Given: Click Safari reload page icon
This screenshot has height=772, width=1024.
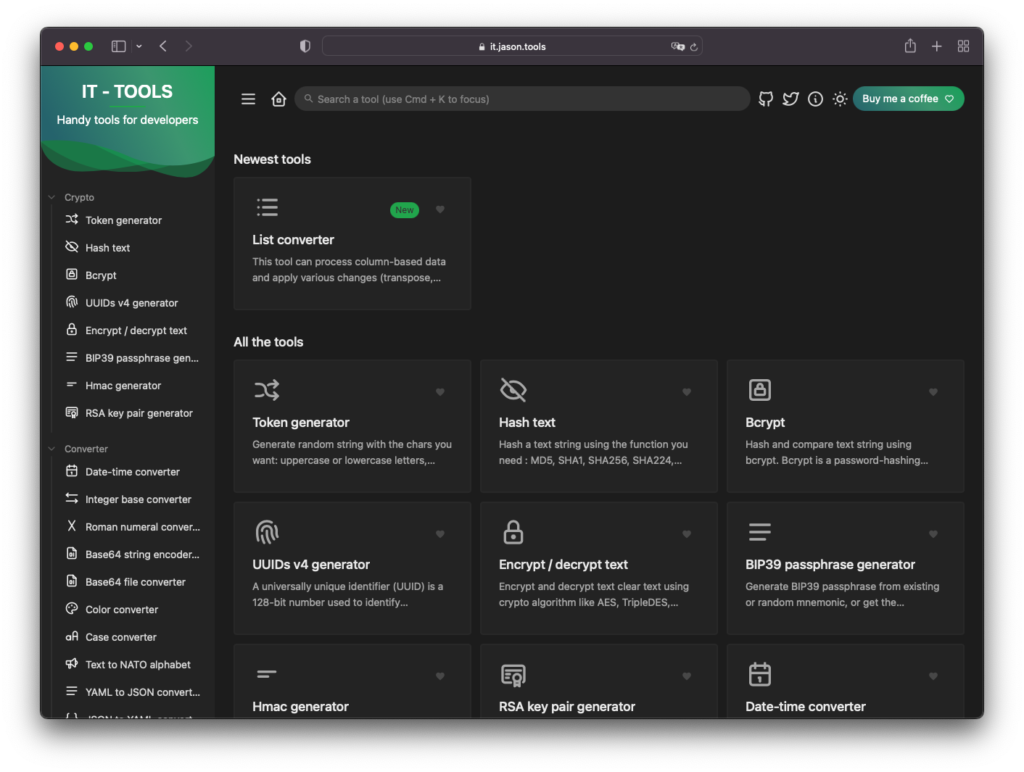Looking at the screenshot, I should click(694, 47).
